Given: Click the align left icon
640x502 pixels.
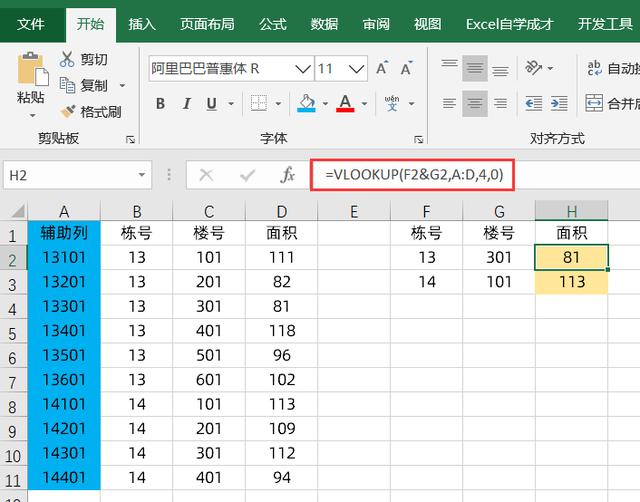Looking at the screenshot, I should (x=449, y=103).
